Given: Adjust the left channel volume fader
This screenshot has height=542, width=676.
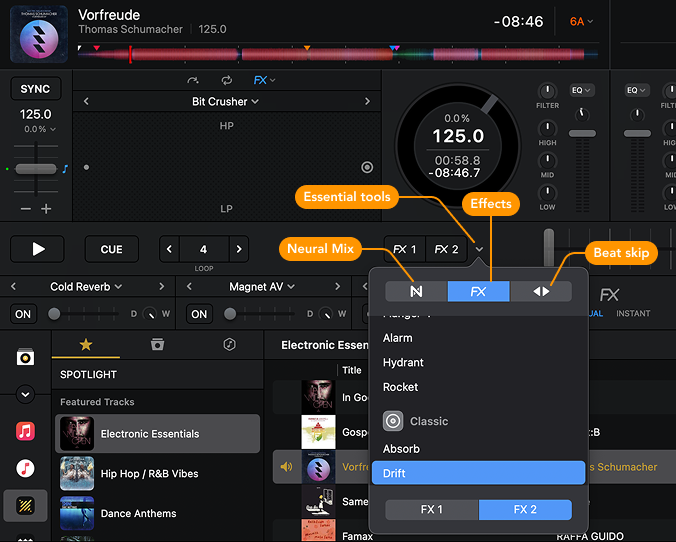Looking at the screenshot, I should [582, 134].
